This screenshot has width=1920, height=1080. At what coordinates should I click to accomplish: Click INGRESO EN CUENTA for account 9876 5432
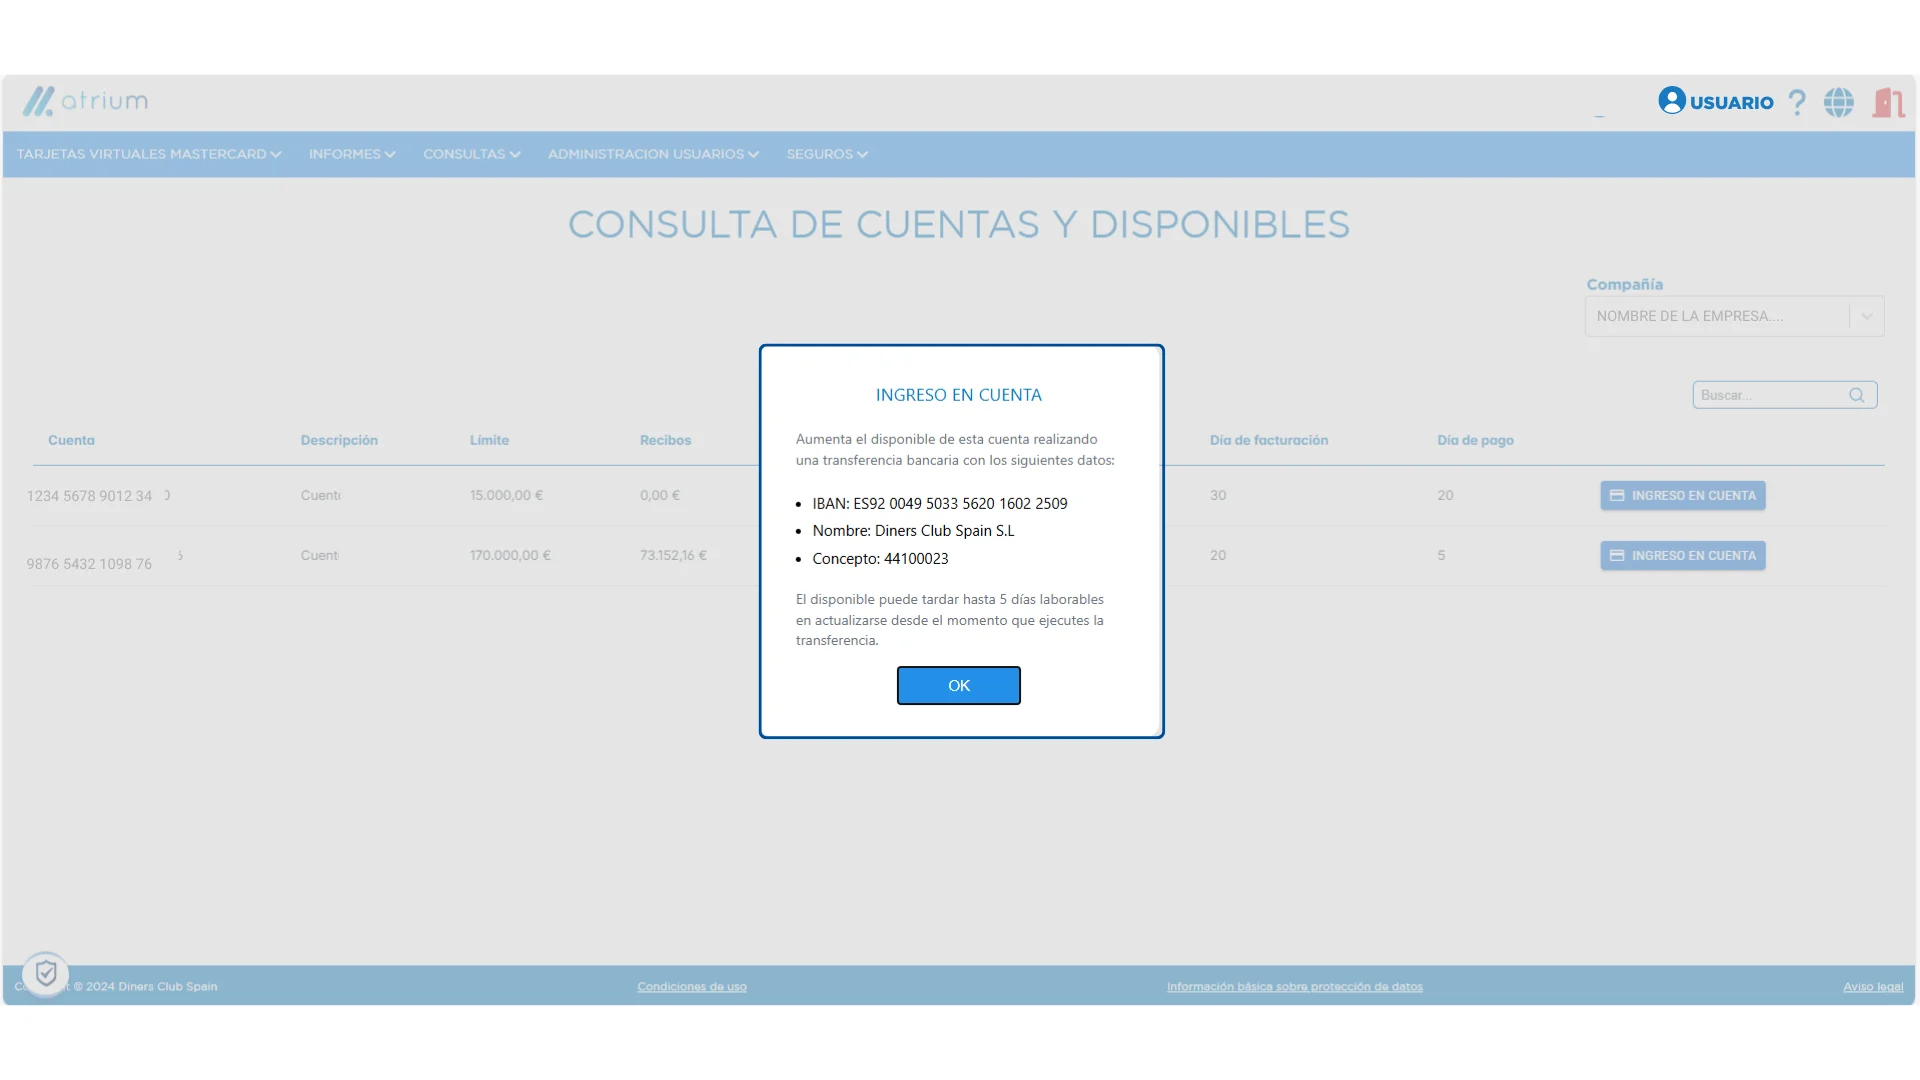1682,556
